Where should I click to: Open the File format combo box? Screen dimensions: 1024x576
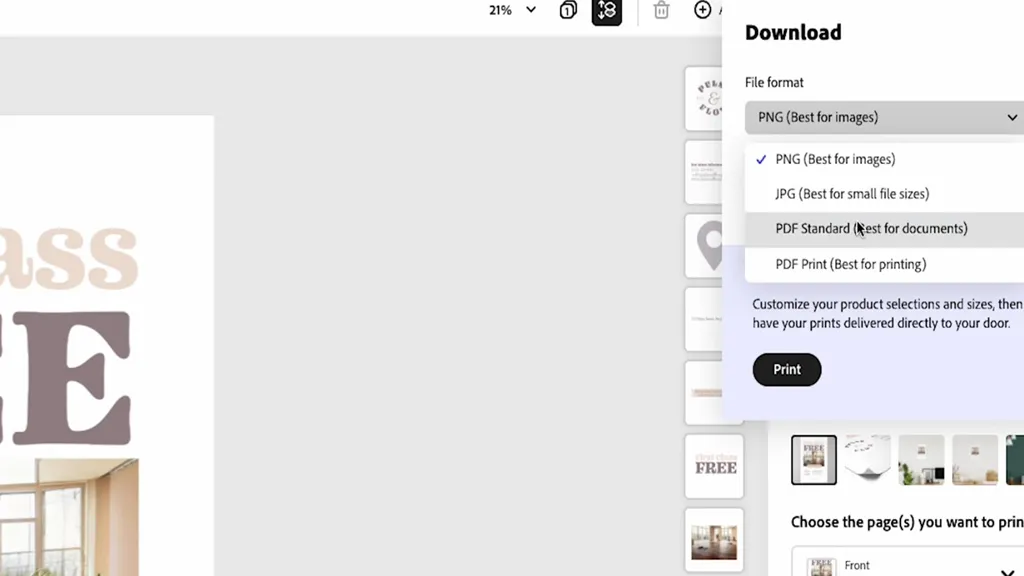pyautogui.click(x=886, y=118)
